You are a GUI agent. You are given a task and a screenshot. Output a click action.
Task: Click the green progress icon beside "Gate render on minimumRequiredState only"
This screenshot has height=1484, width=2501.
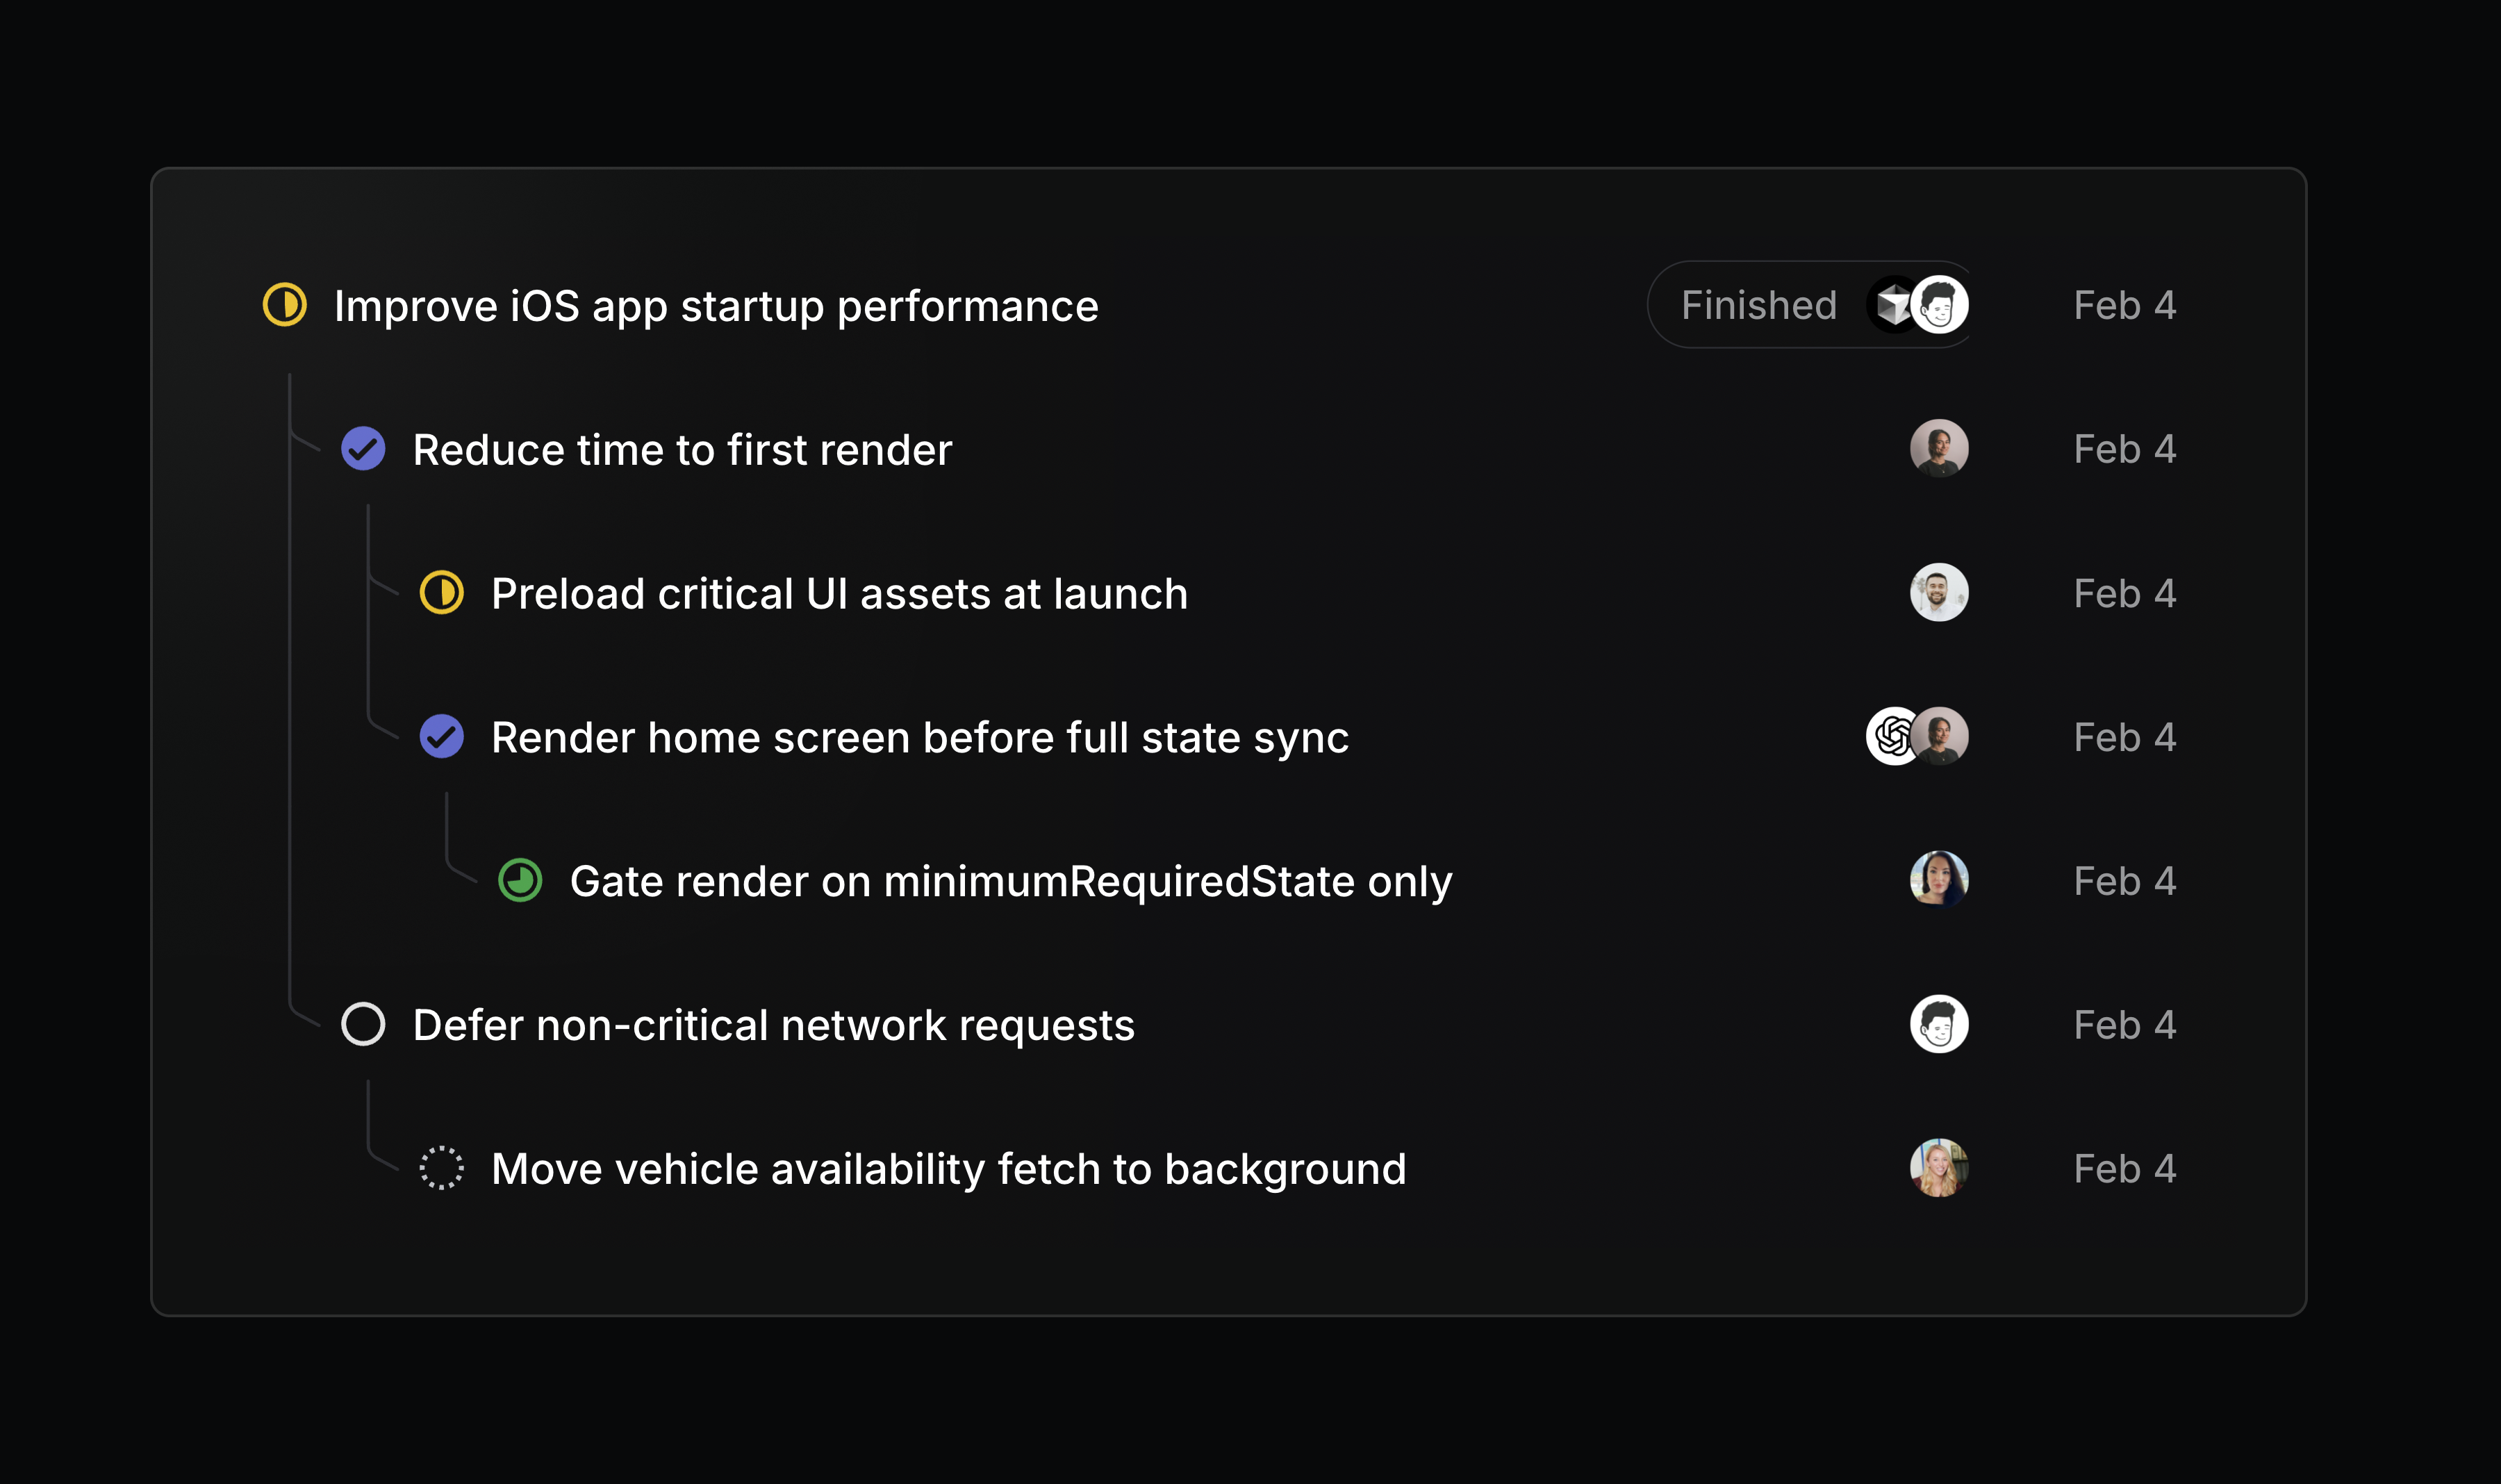point(519,881)
